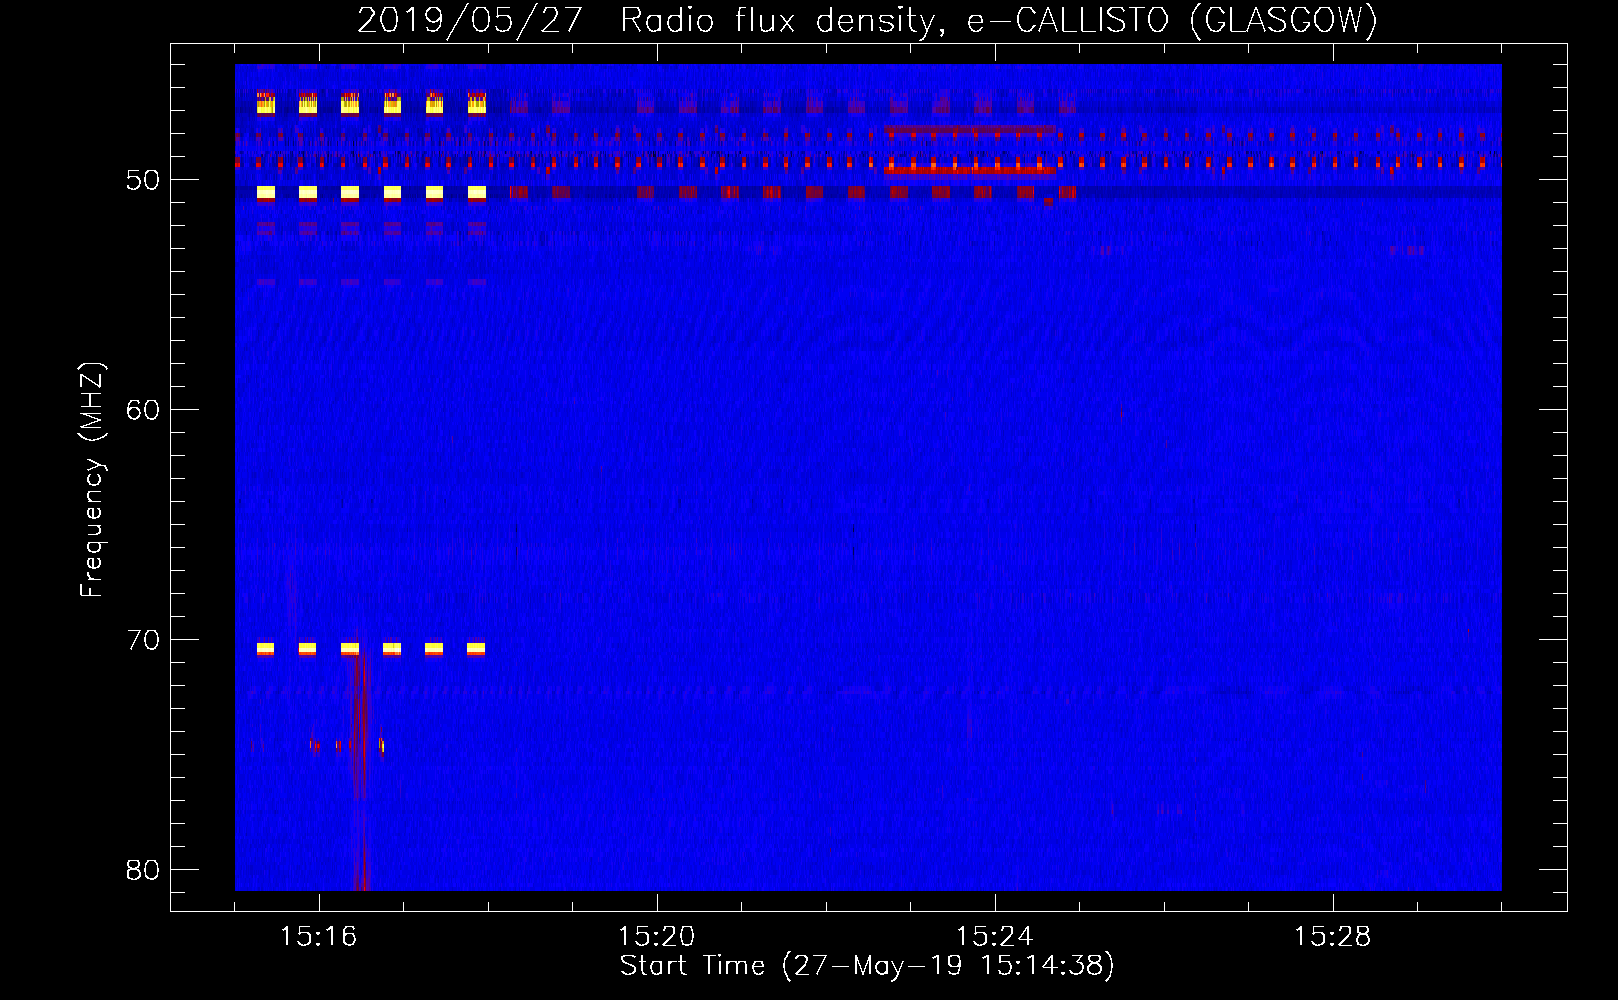
Task: Click the '80' frequency tick label
Action: [x=143, y=870]
